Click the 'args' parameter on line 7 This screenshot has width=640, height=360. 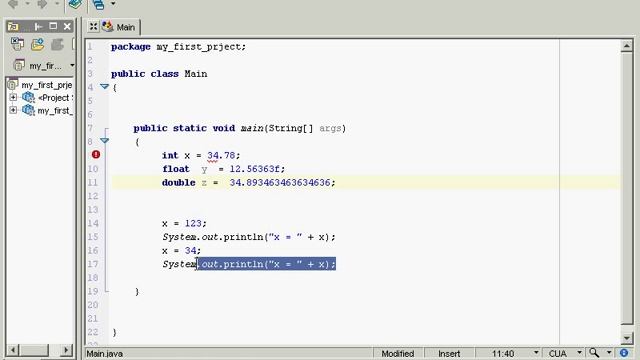330,128
